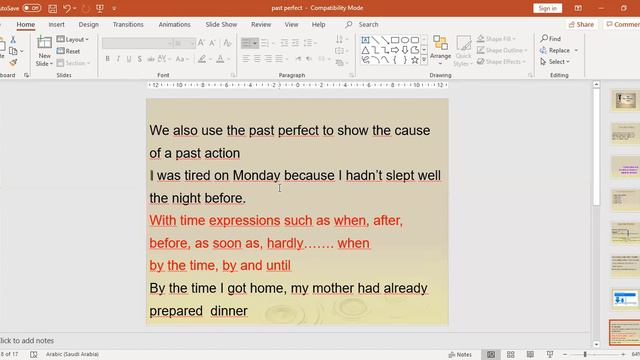Toggle the Bullets list button
Screen dimensions: 640x360
pos(246,42)
